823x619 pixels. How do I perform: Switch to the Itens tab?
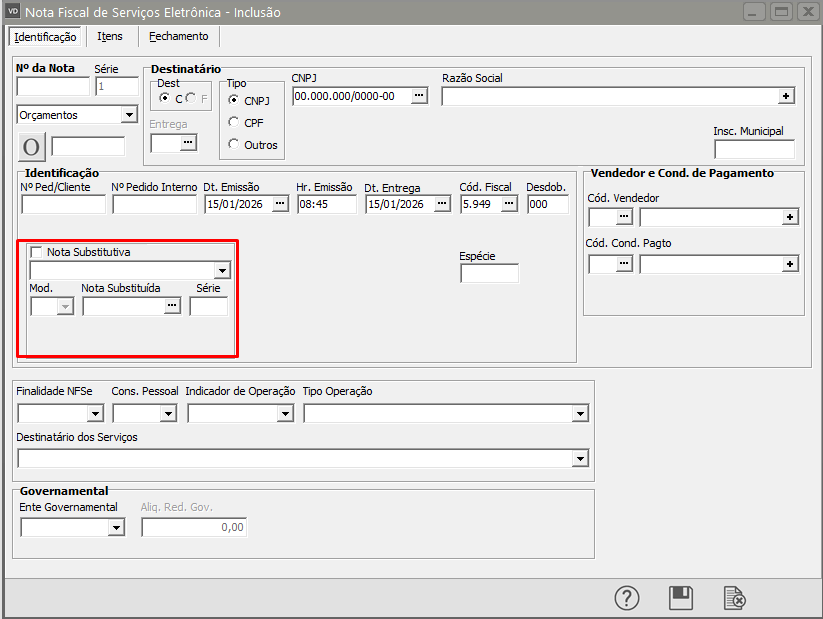110,36
